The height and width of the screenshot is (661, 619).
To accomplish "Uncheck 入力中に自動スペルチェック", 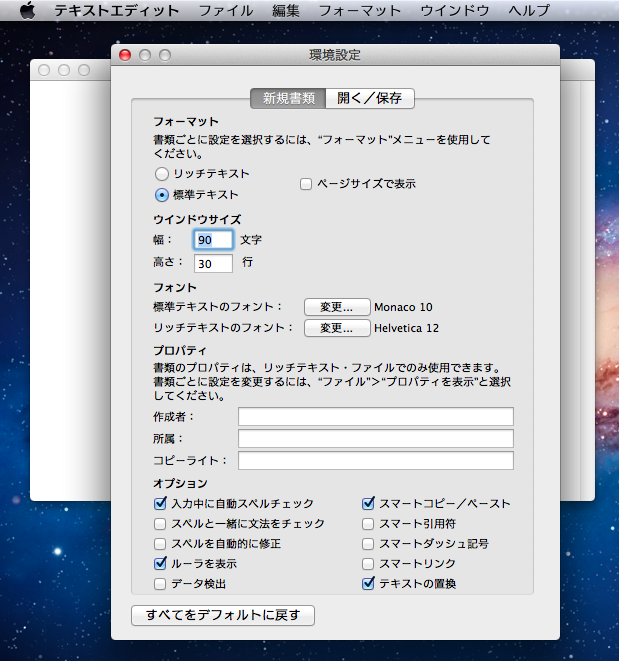I will click(x=160, y=503).
